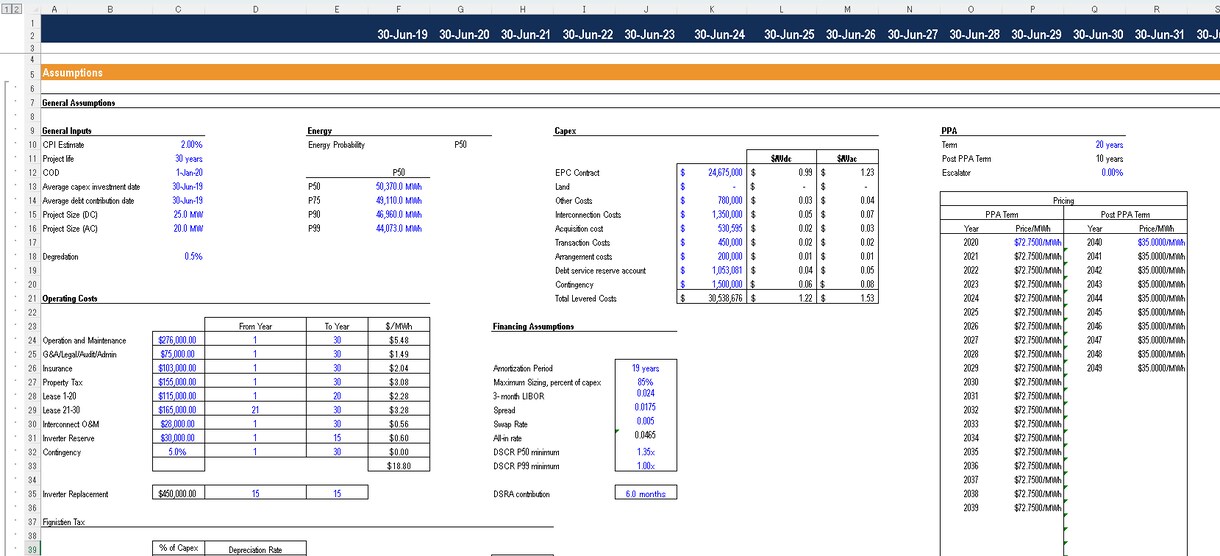Click the Operating Costs heading
Viewport: 1220px width, 556px height.
(x=70, y=299)
